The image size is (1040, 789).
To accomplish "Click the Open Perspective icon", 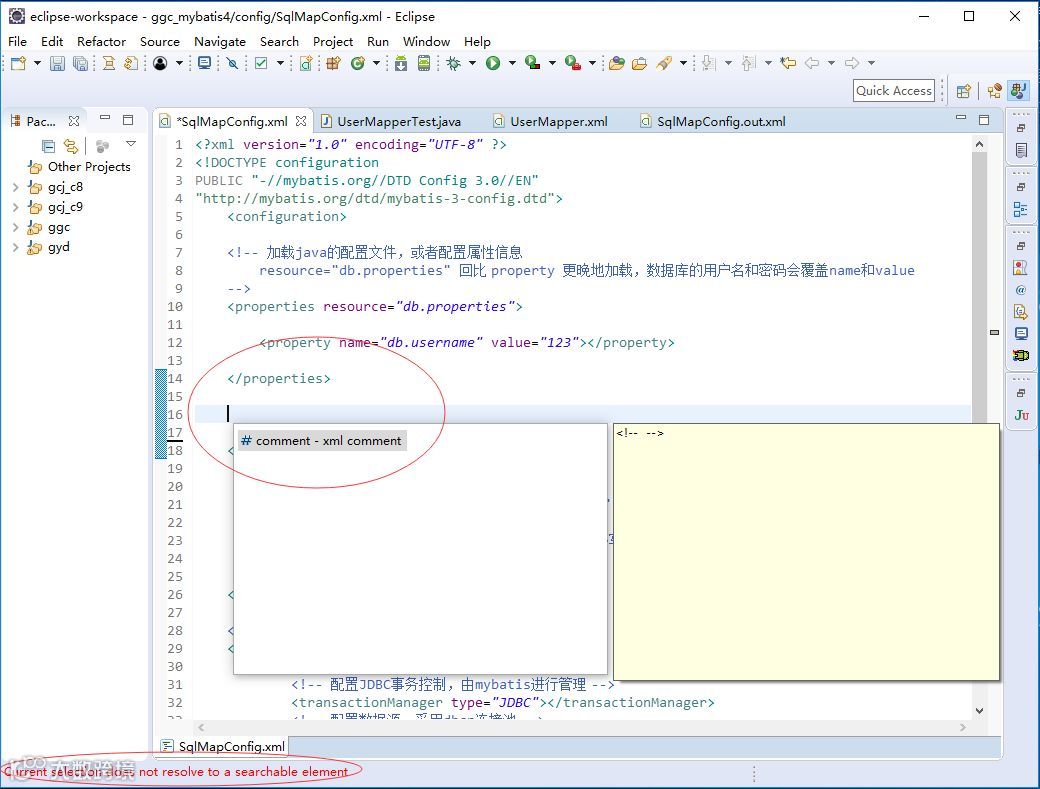I will (x=964, y=91).
